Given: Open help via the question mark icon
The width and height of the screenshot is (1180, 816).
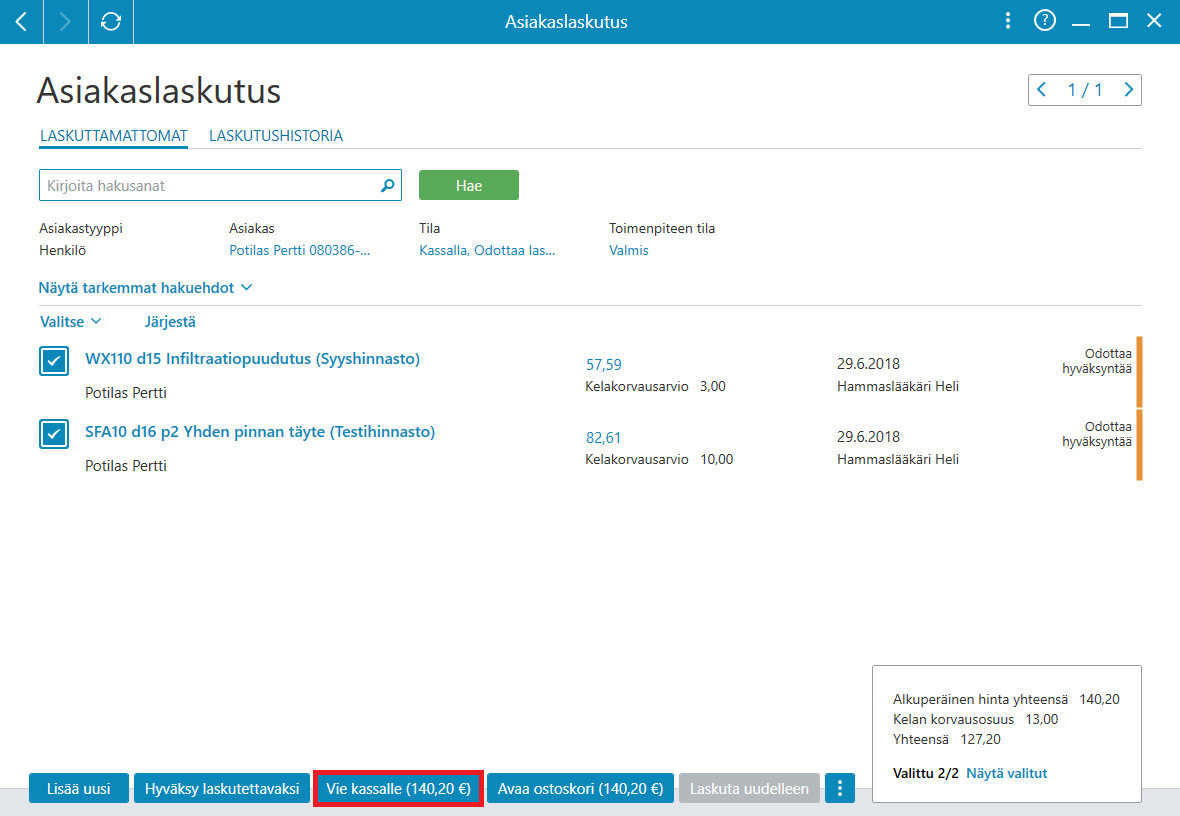Looking at the screenshot, I should 1045,21.
